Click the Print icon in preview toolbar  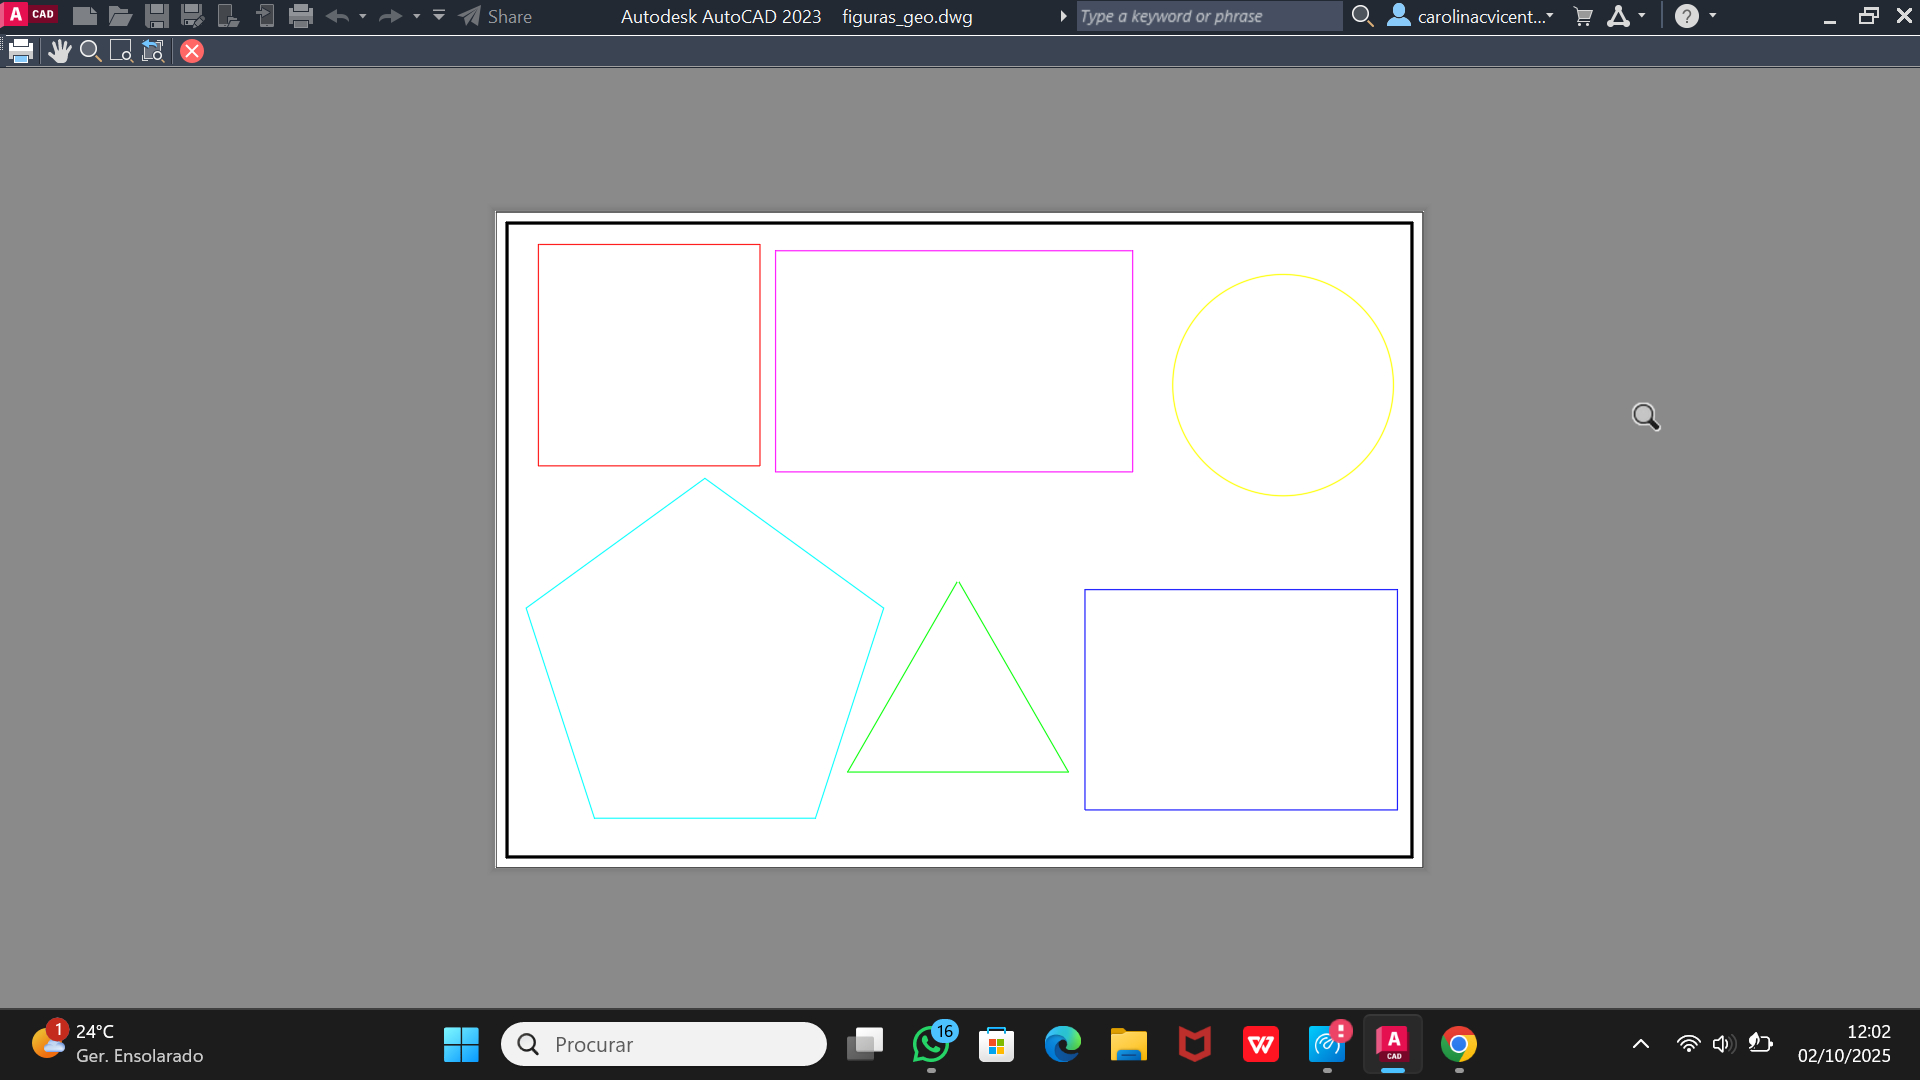[x=21, y=51]
